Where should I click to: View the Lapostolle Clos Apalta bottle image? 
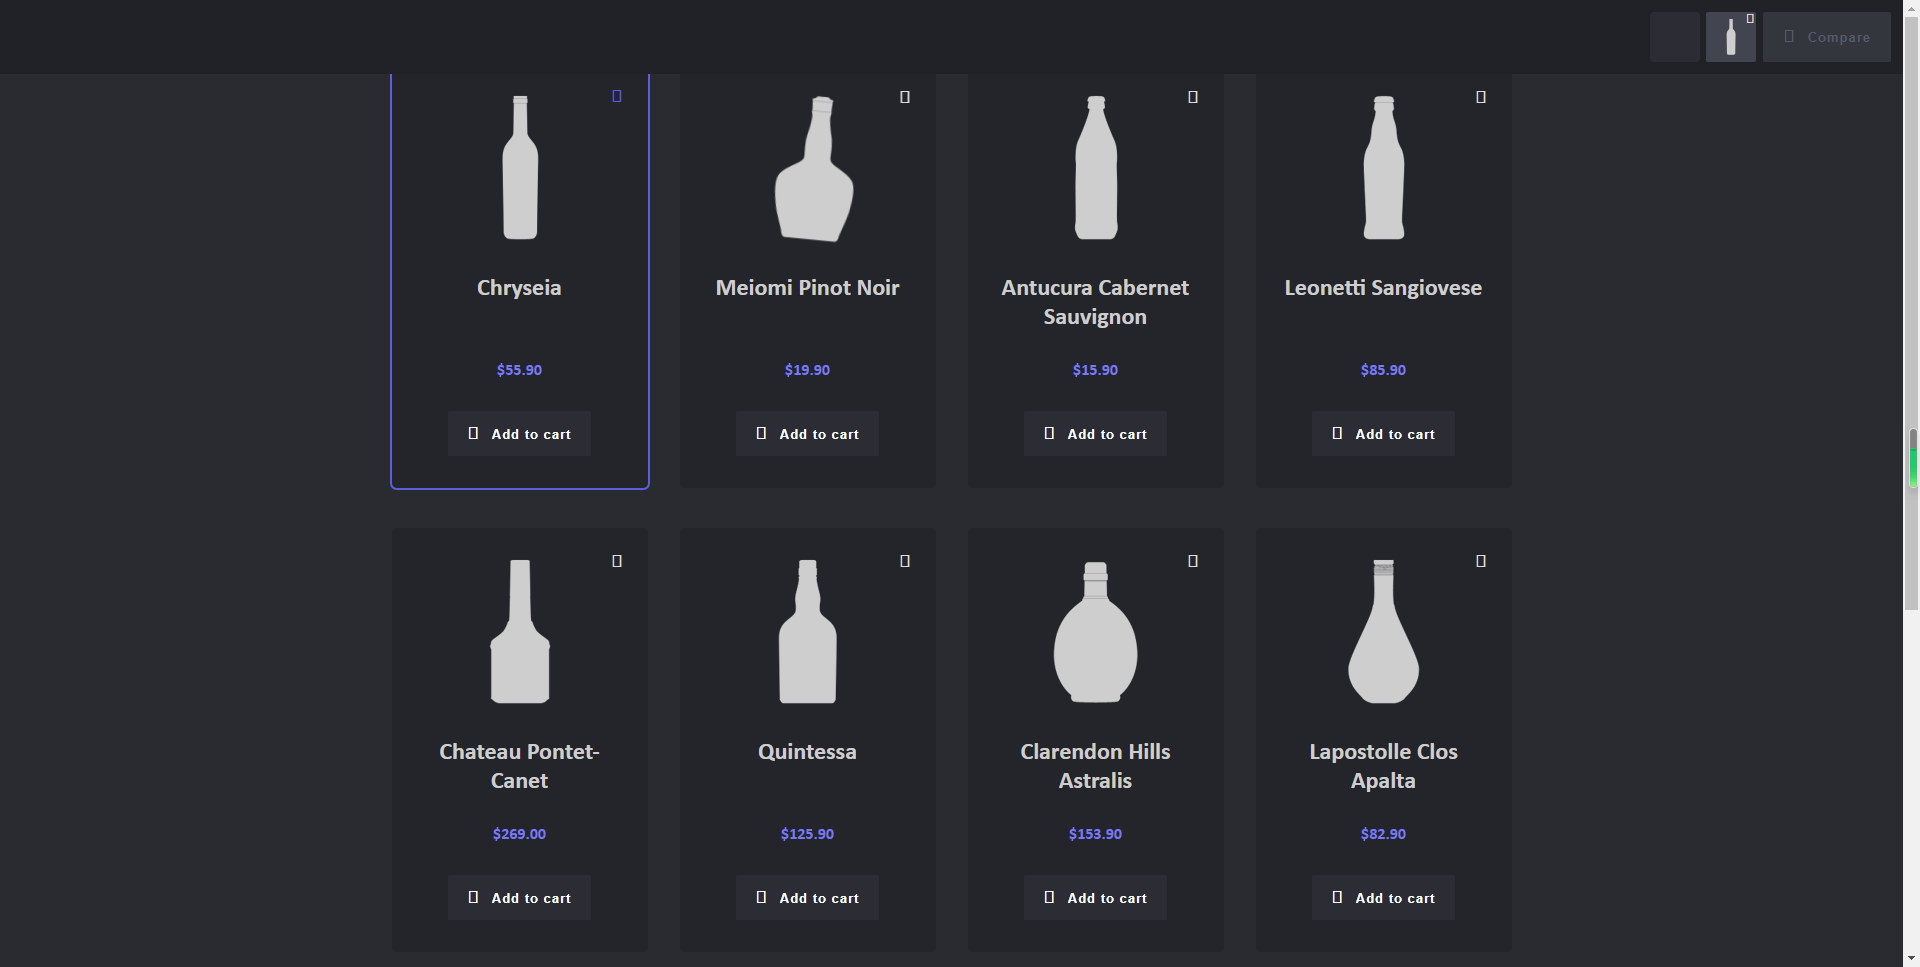pyautogui.click(x=1384, y=632)
